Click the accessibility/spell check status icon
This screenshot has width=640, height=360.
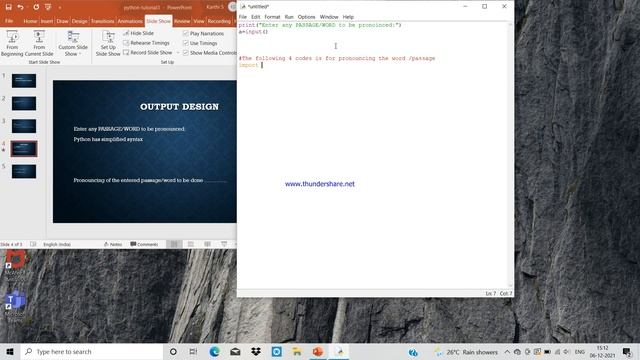tap(33, 244)
